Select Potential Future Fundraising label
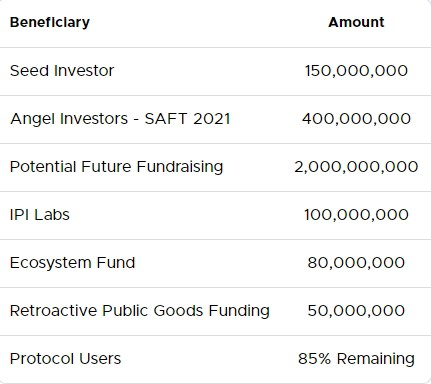 click(116, 167)
